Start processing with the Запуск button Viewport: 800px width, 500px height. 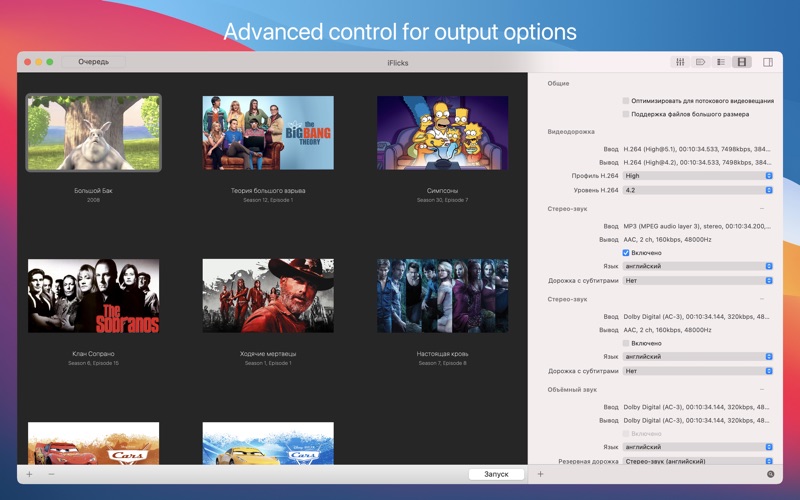496,474
